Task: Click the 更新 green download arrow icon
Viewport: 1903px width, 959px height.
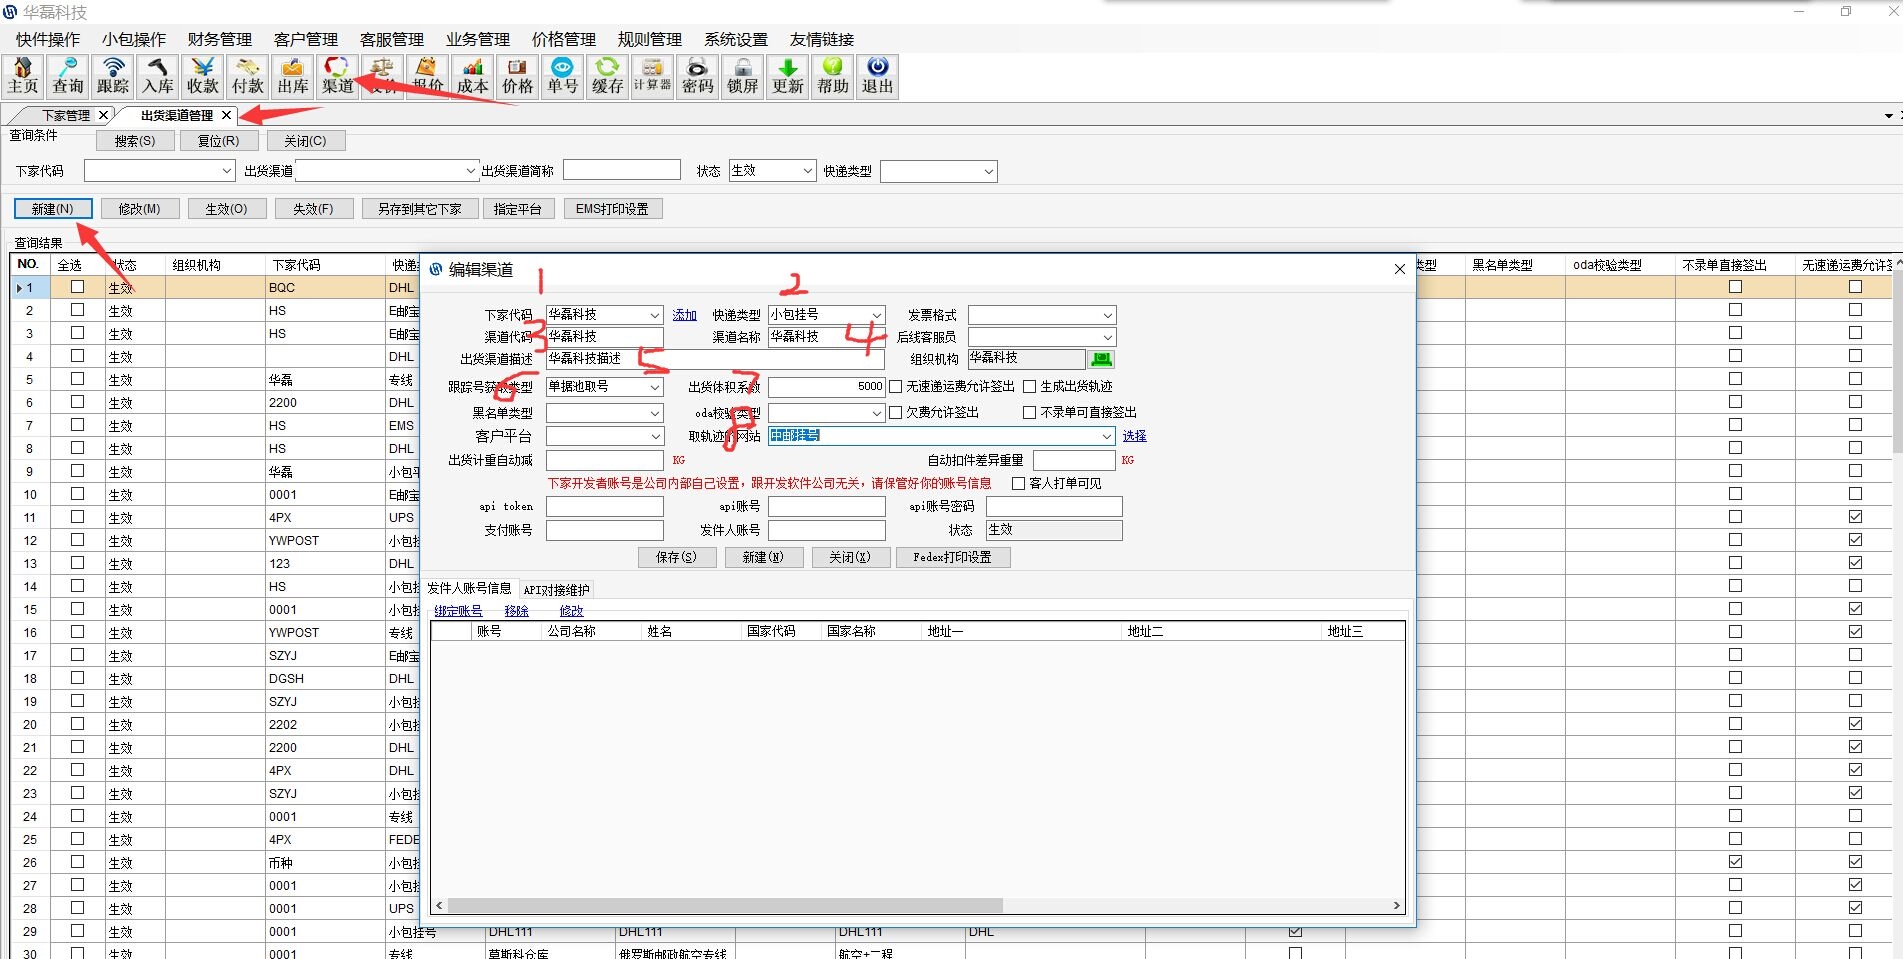Action: [787, 76]
